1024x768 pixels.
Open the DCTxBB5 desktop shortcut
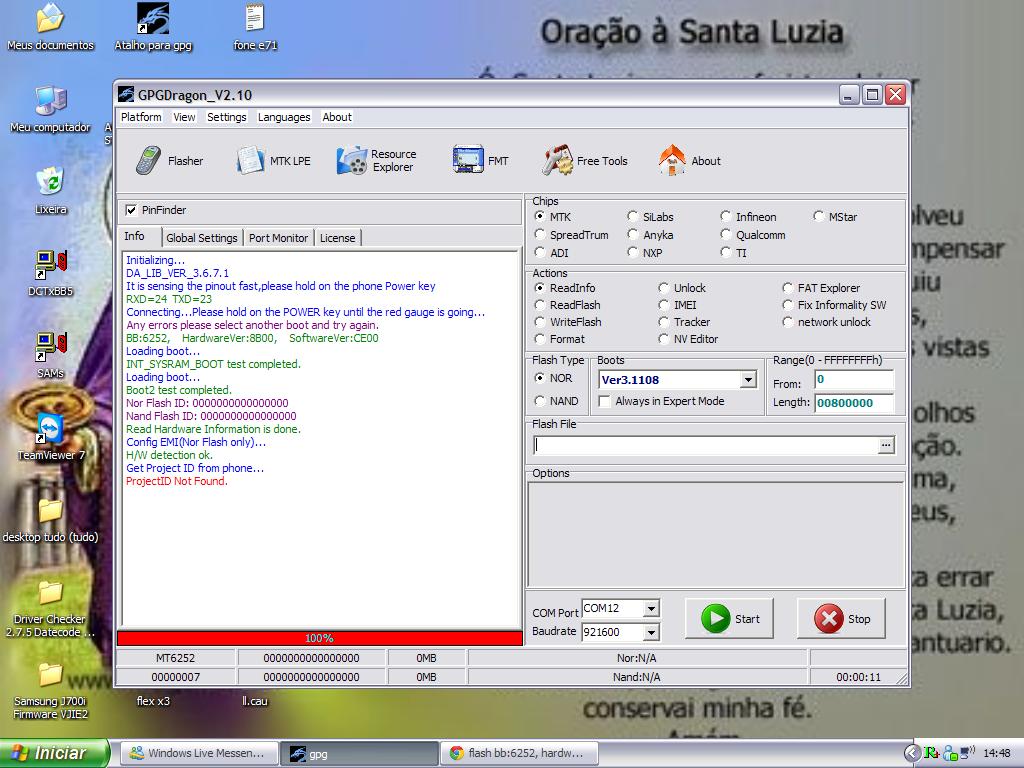point(50,273)
